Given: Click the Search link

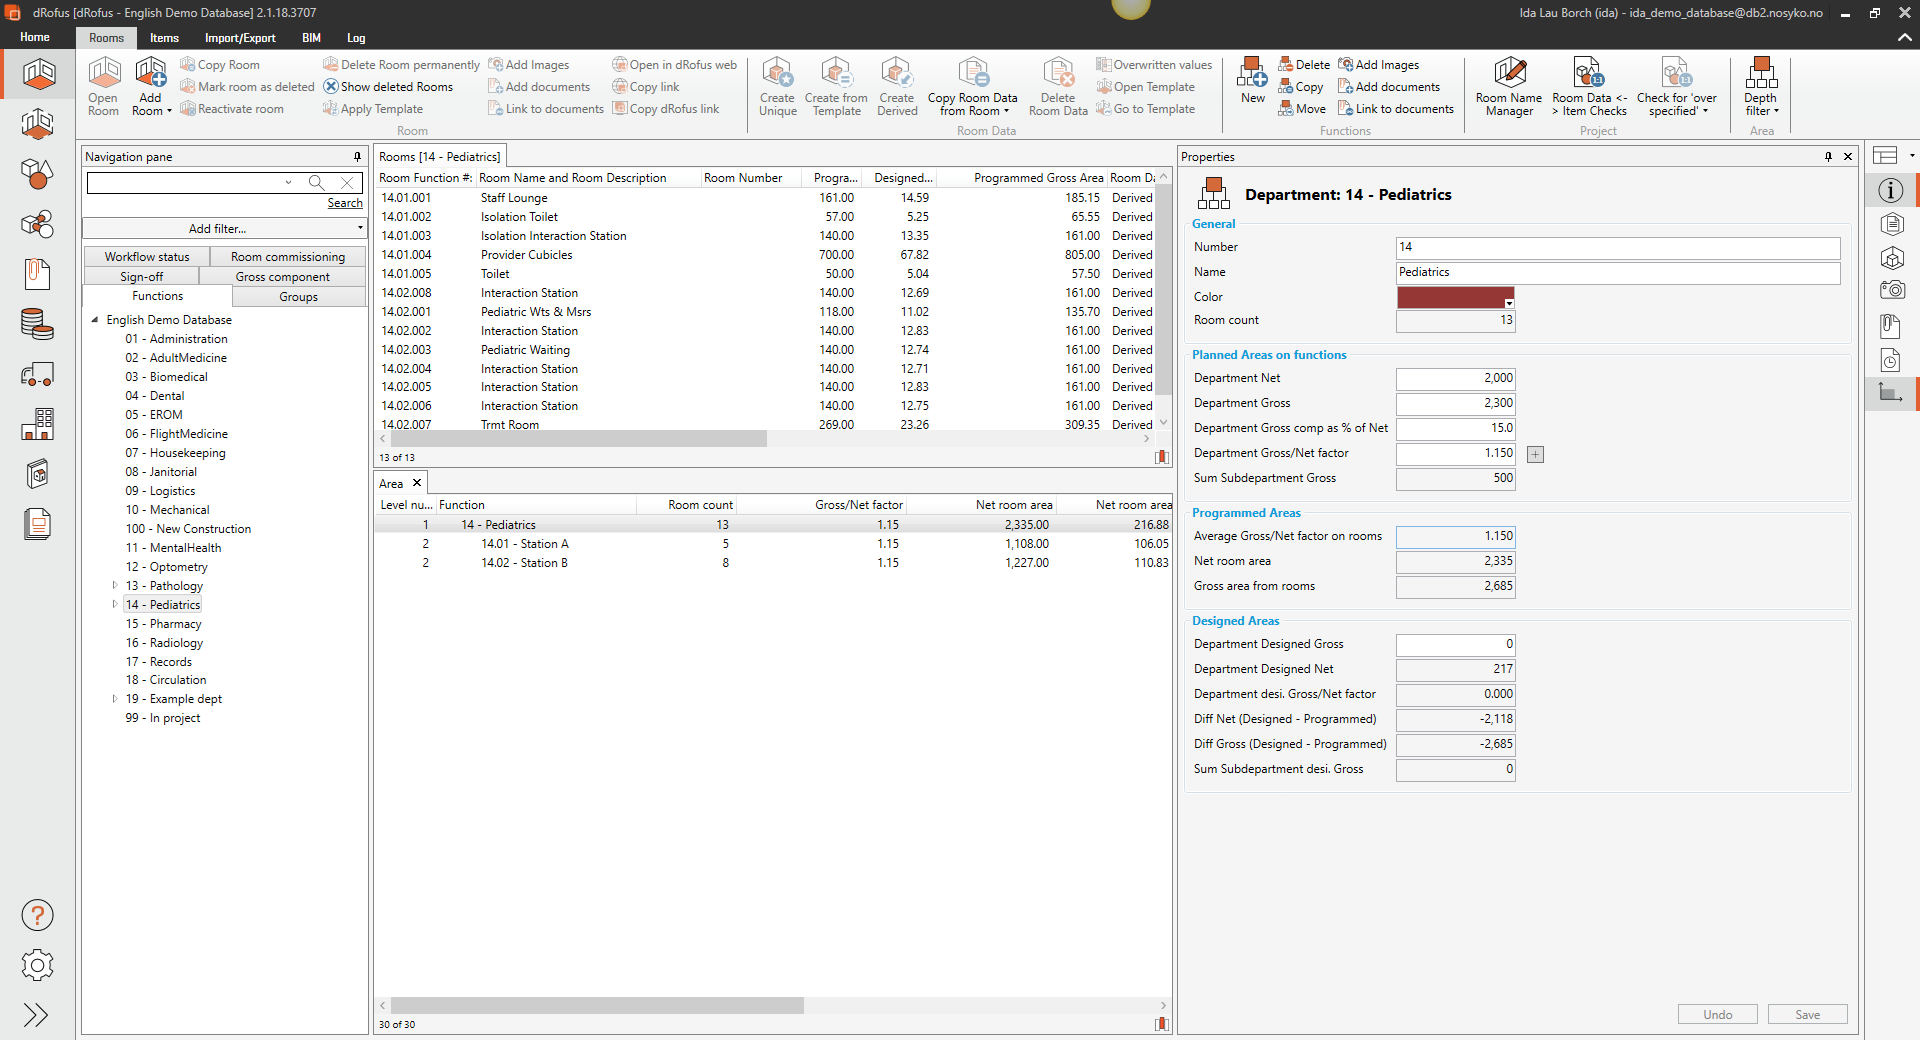Looking at the screenshot, I should (x=345, y=203).
